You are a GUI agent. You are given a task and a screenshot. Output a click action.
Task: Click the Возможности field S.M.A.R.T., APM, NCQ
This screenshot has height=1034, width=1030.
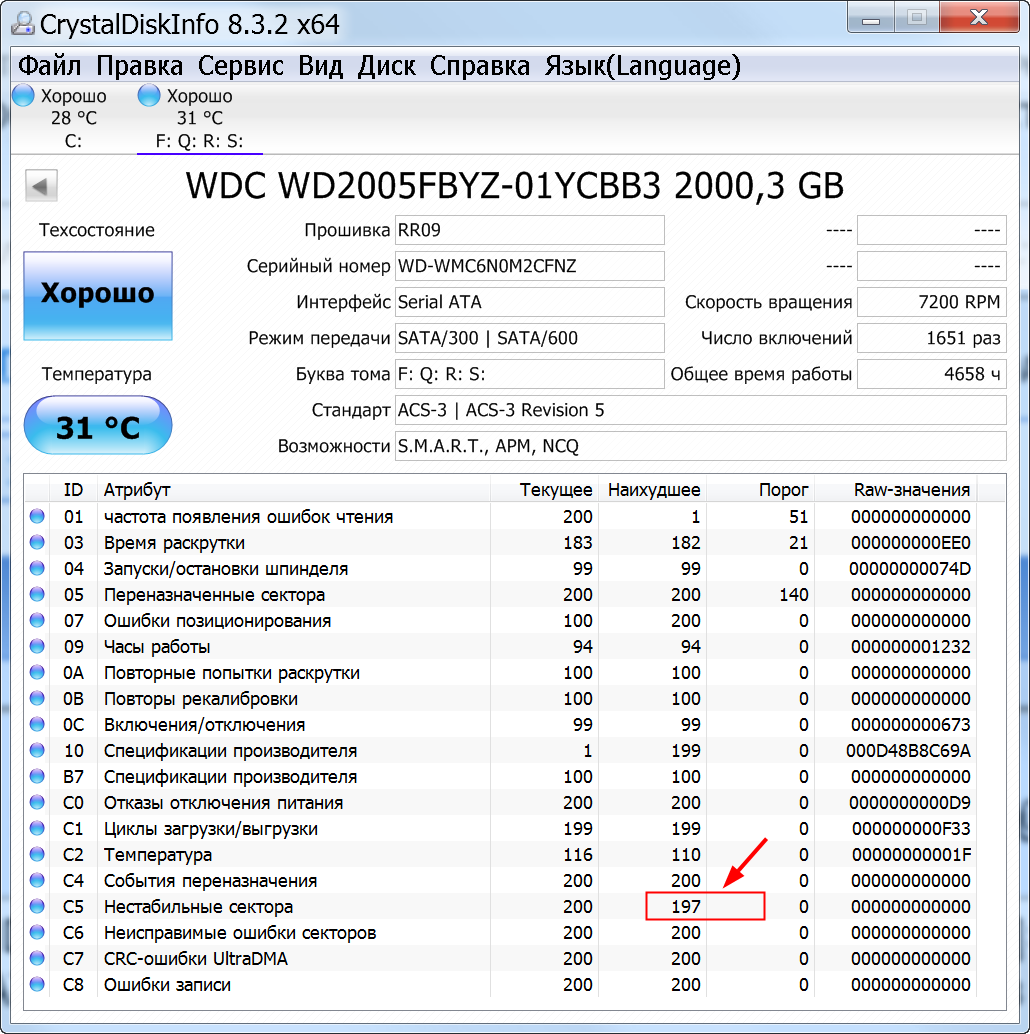pos(700,446)
